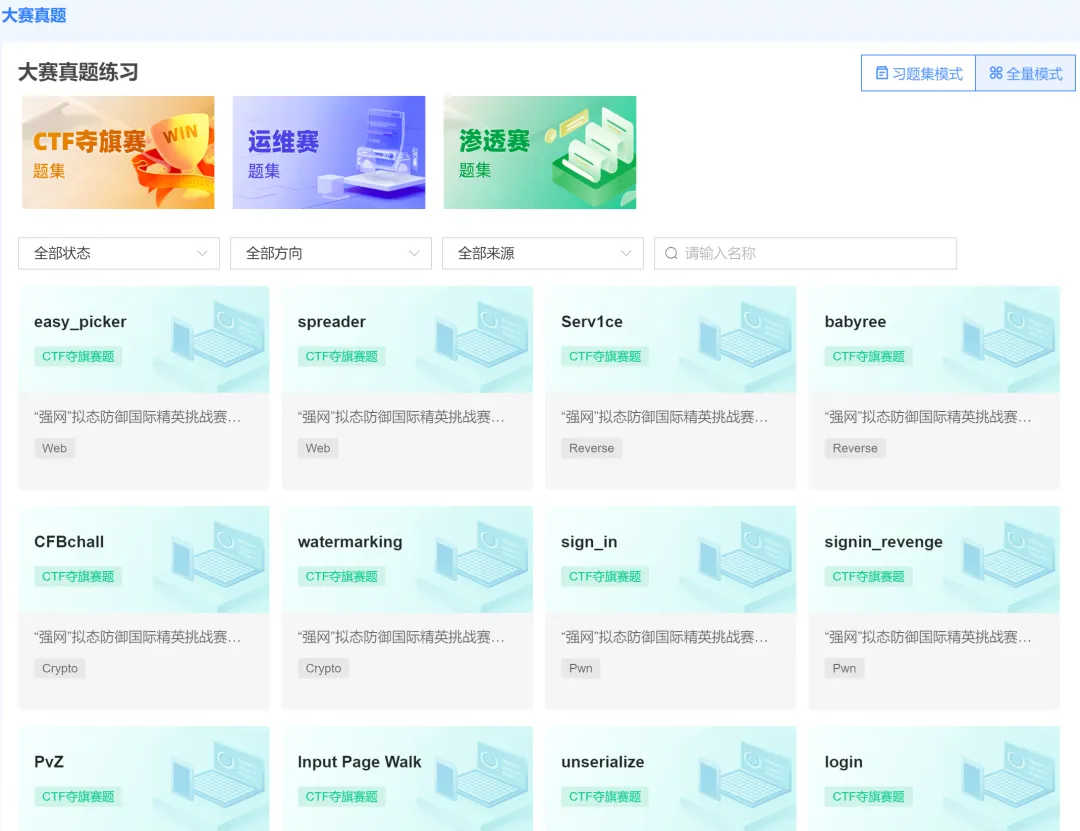Switch to 习题集模式 view
The width and height of the screenshot is (1080, 831).
[x=918, y=73]
